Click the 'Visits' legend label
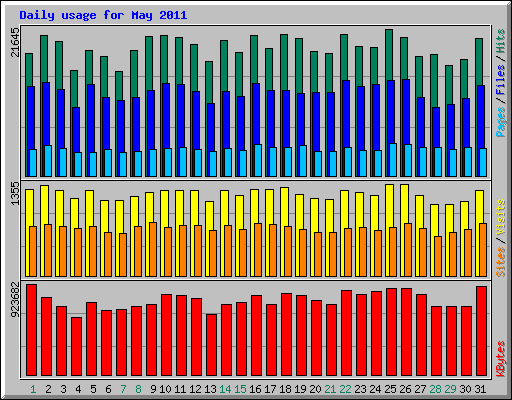Screen dimensions: 512x400 coord(501,217)
